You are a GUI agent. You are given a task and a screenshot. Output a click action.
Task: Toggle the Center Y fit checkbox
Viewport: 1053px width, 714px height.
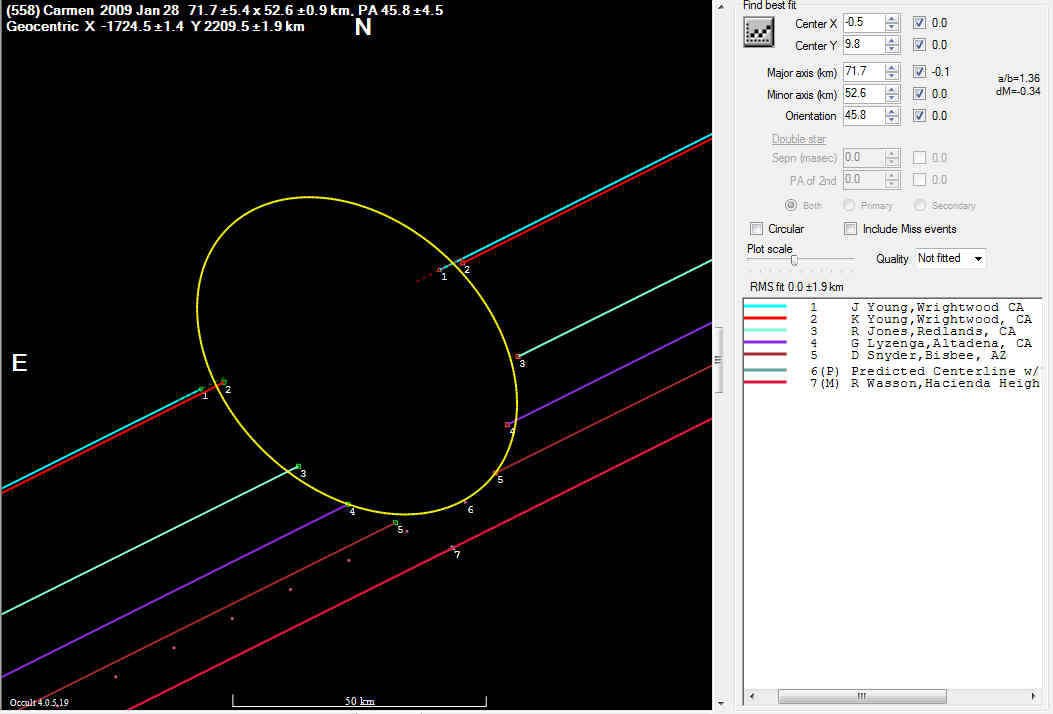tap(919, 45)
